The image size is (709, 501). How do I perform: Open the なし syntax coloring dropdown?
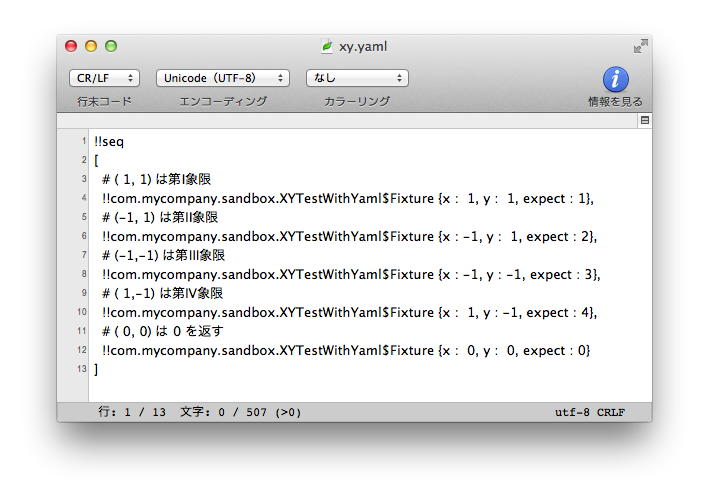(357, 78)
